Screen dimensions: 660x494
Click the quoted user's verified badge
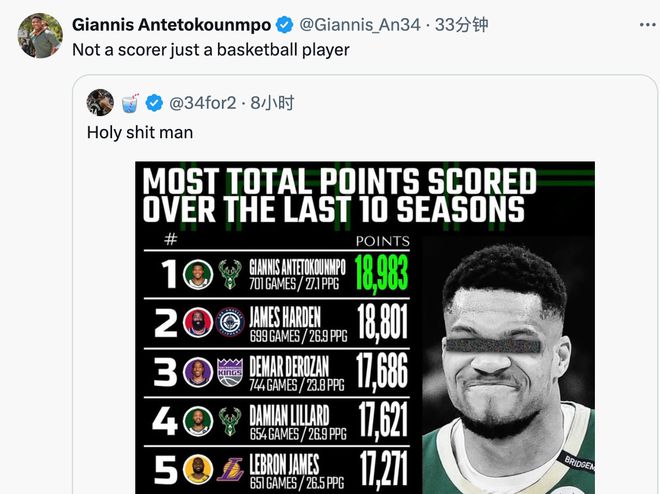click(x=154, y=102)
